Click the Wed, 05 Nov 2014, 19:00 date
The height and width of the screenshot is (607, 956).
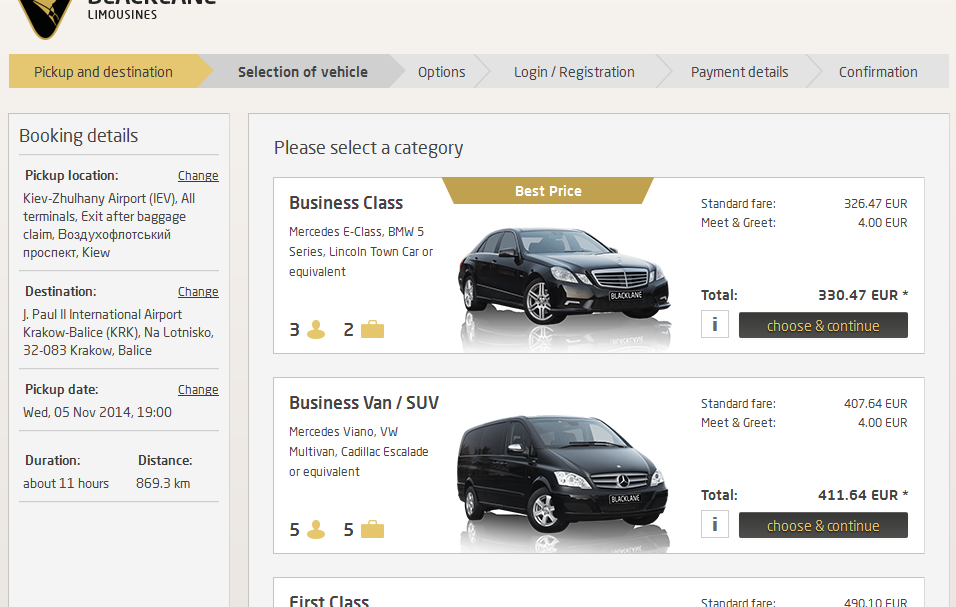pos(98,412)
